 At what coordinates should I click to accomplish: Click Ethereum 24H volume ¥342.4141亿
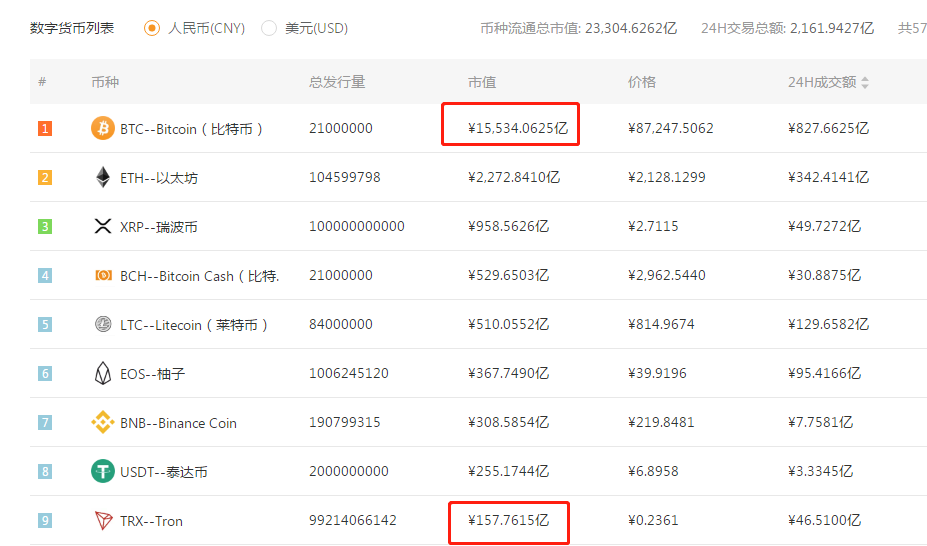pos(828,177)
